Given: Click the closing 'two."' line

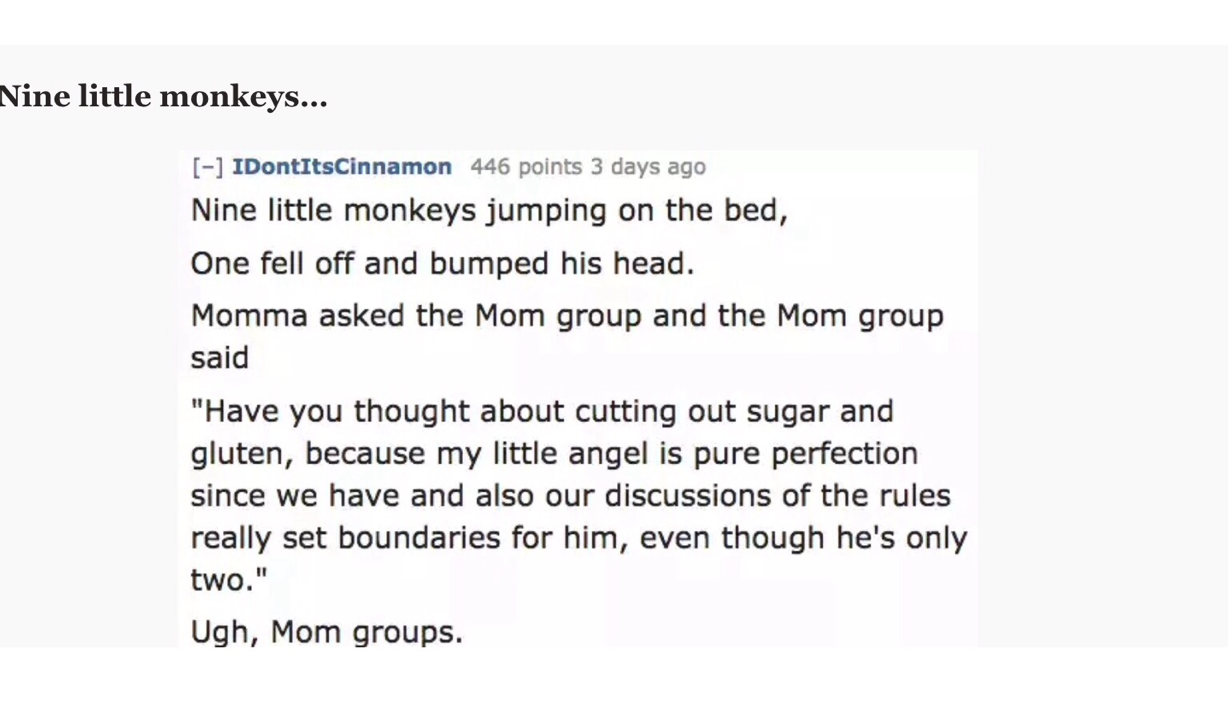Looking at the screenshot, I should tap(229, 580).
